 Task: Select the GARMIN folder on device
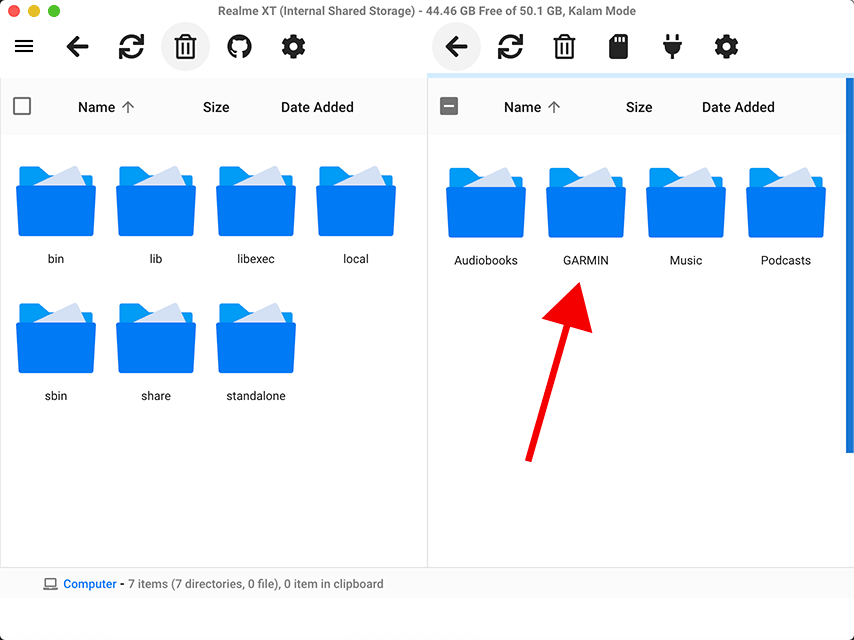pyautogui.click(x=586, y=217)
